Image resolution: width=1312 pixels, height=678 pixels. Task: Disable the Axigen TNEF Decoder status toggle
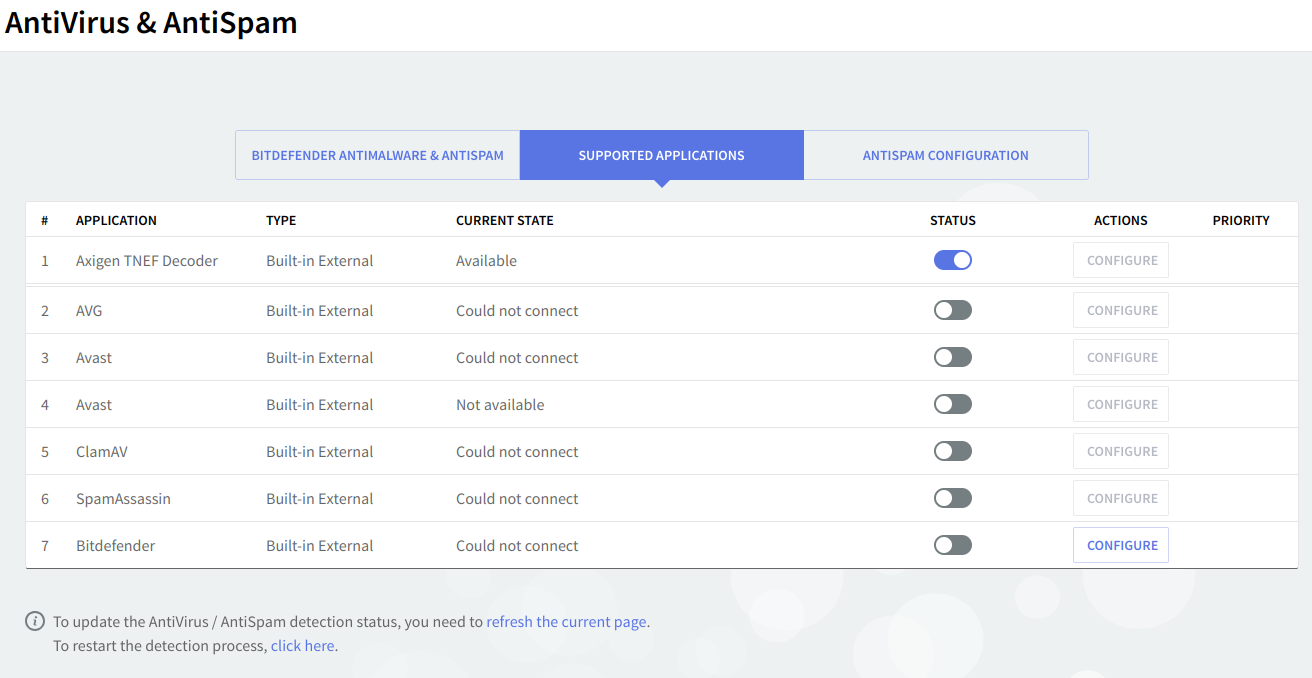pos(952,260)
